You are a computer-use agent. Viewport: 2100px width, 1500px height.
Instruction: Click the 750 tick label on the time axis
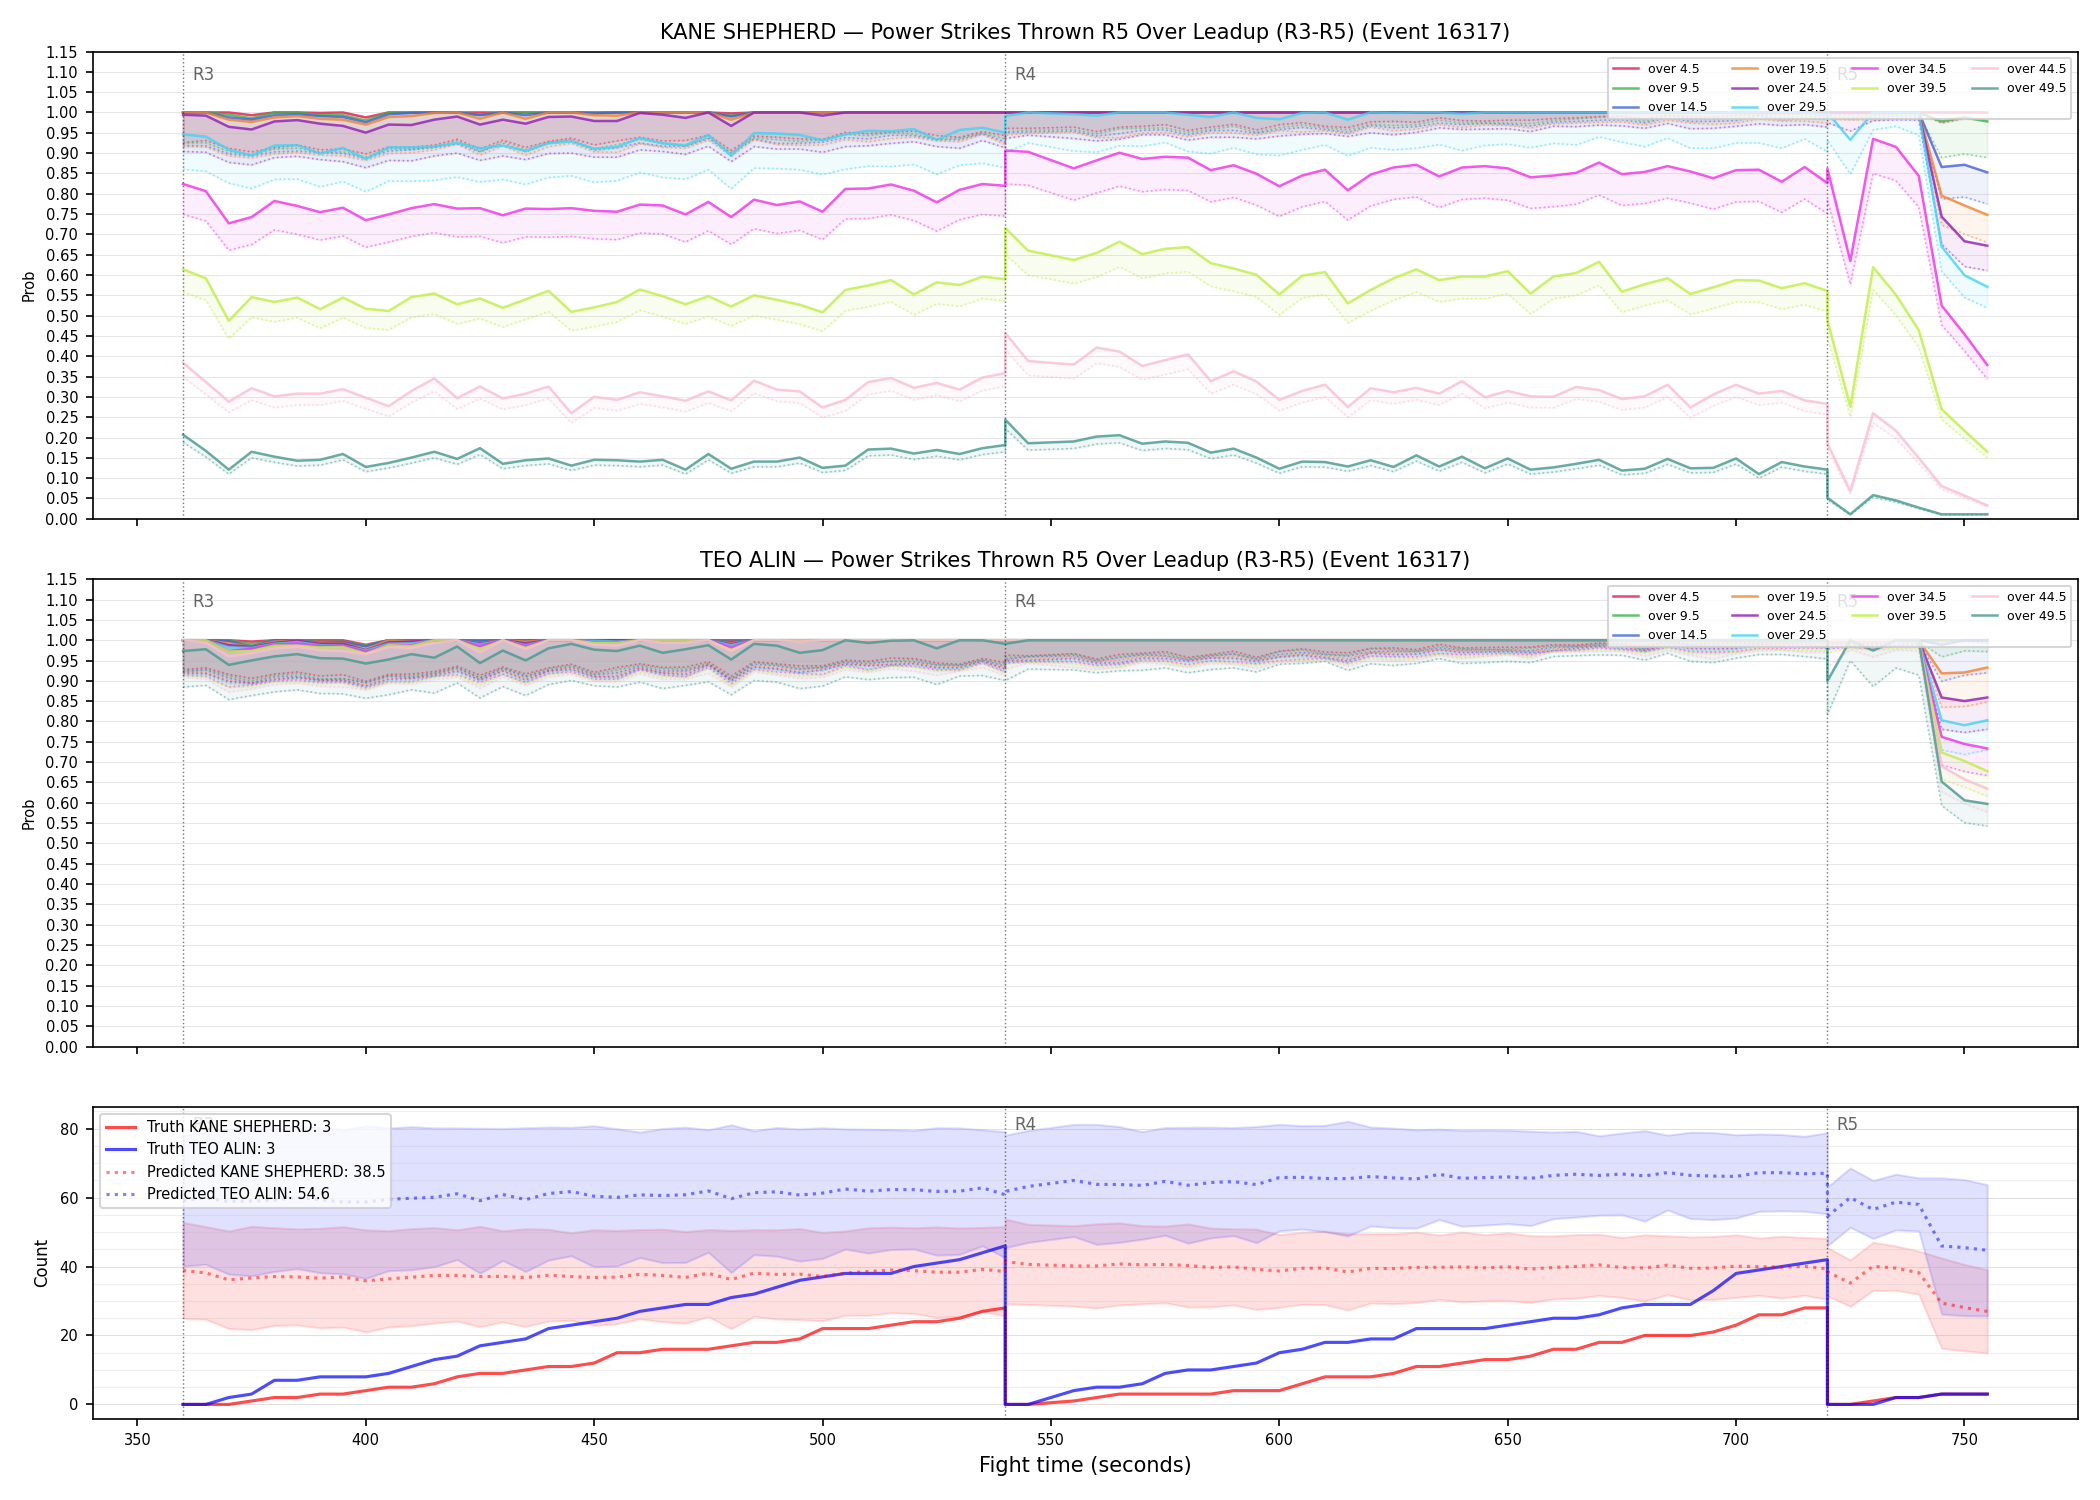click(x=1964, y=1440)
